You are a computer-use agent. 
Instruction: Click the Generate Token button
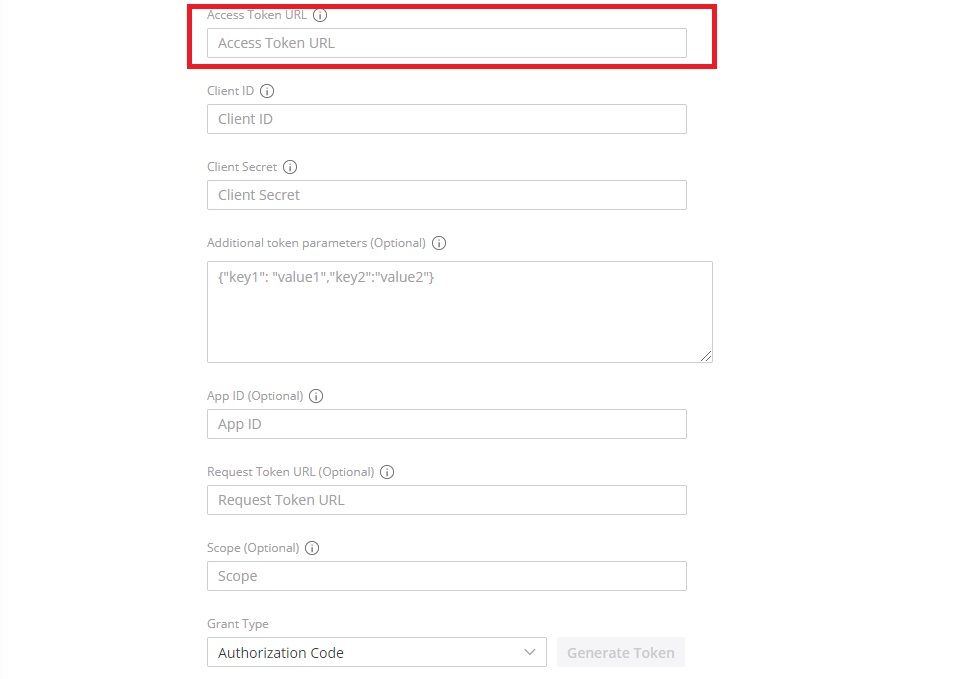(x=620, y=652)
